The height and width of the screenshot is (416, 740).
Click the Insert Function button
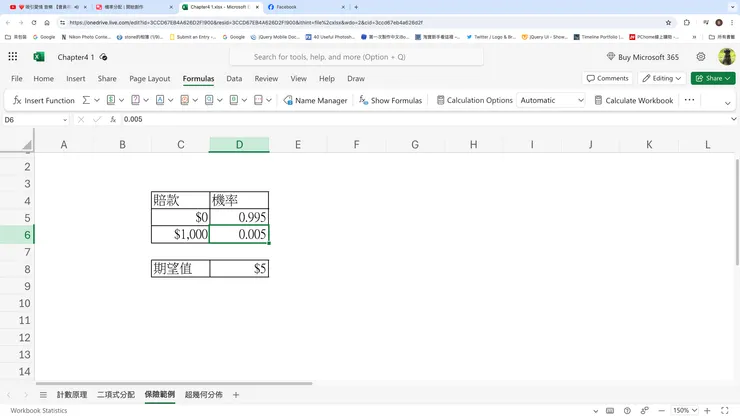coord(43,100)
